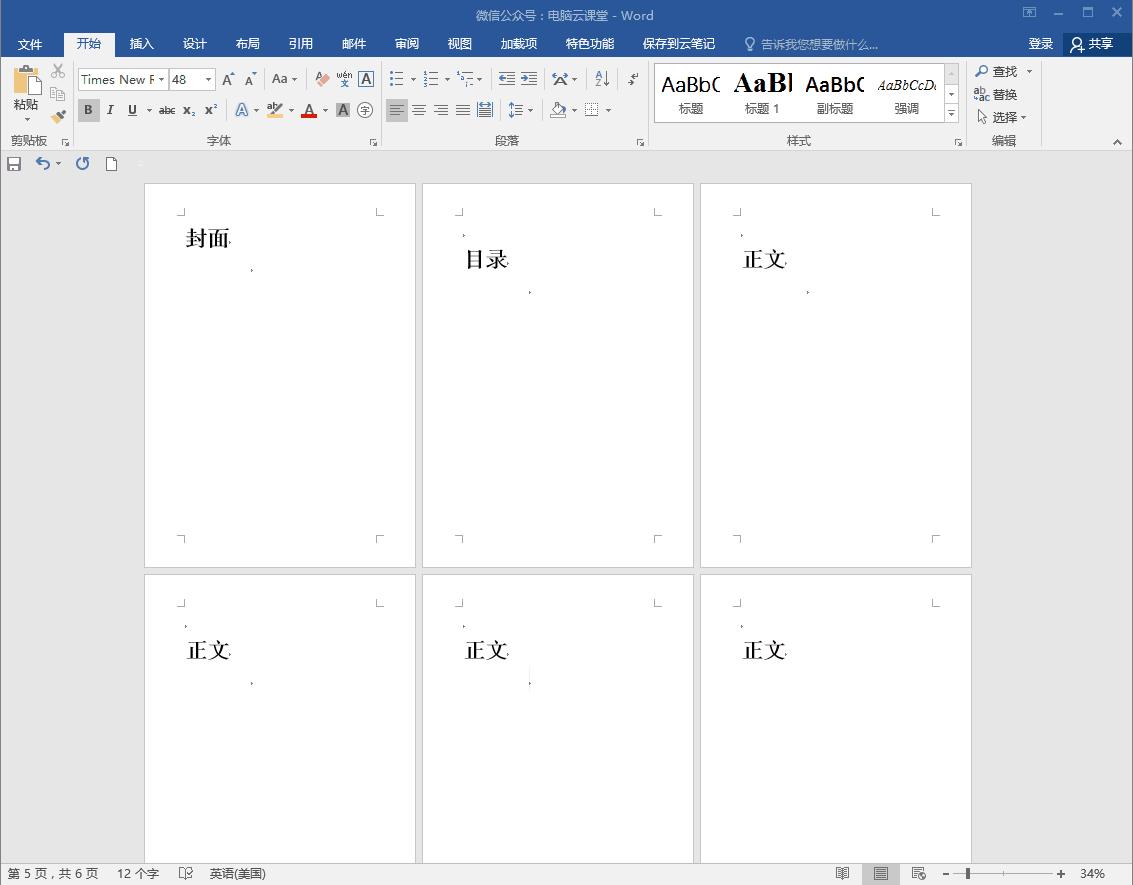Click the Increase Indent icon
This screenshot has height=885, width=1133.
click(527, 77)
